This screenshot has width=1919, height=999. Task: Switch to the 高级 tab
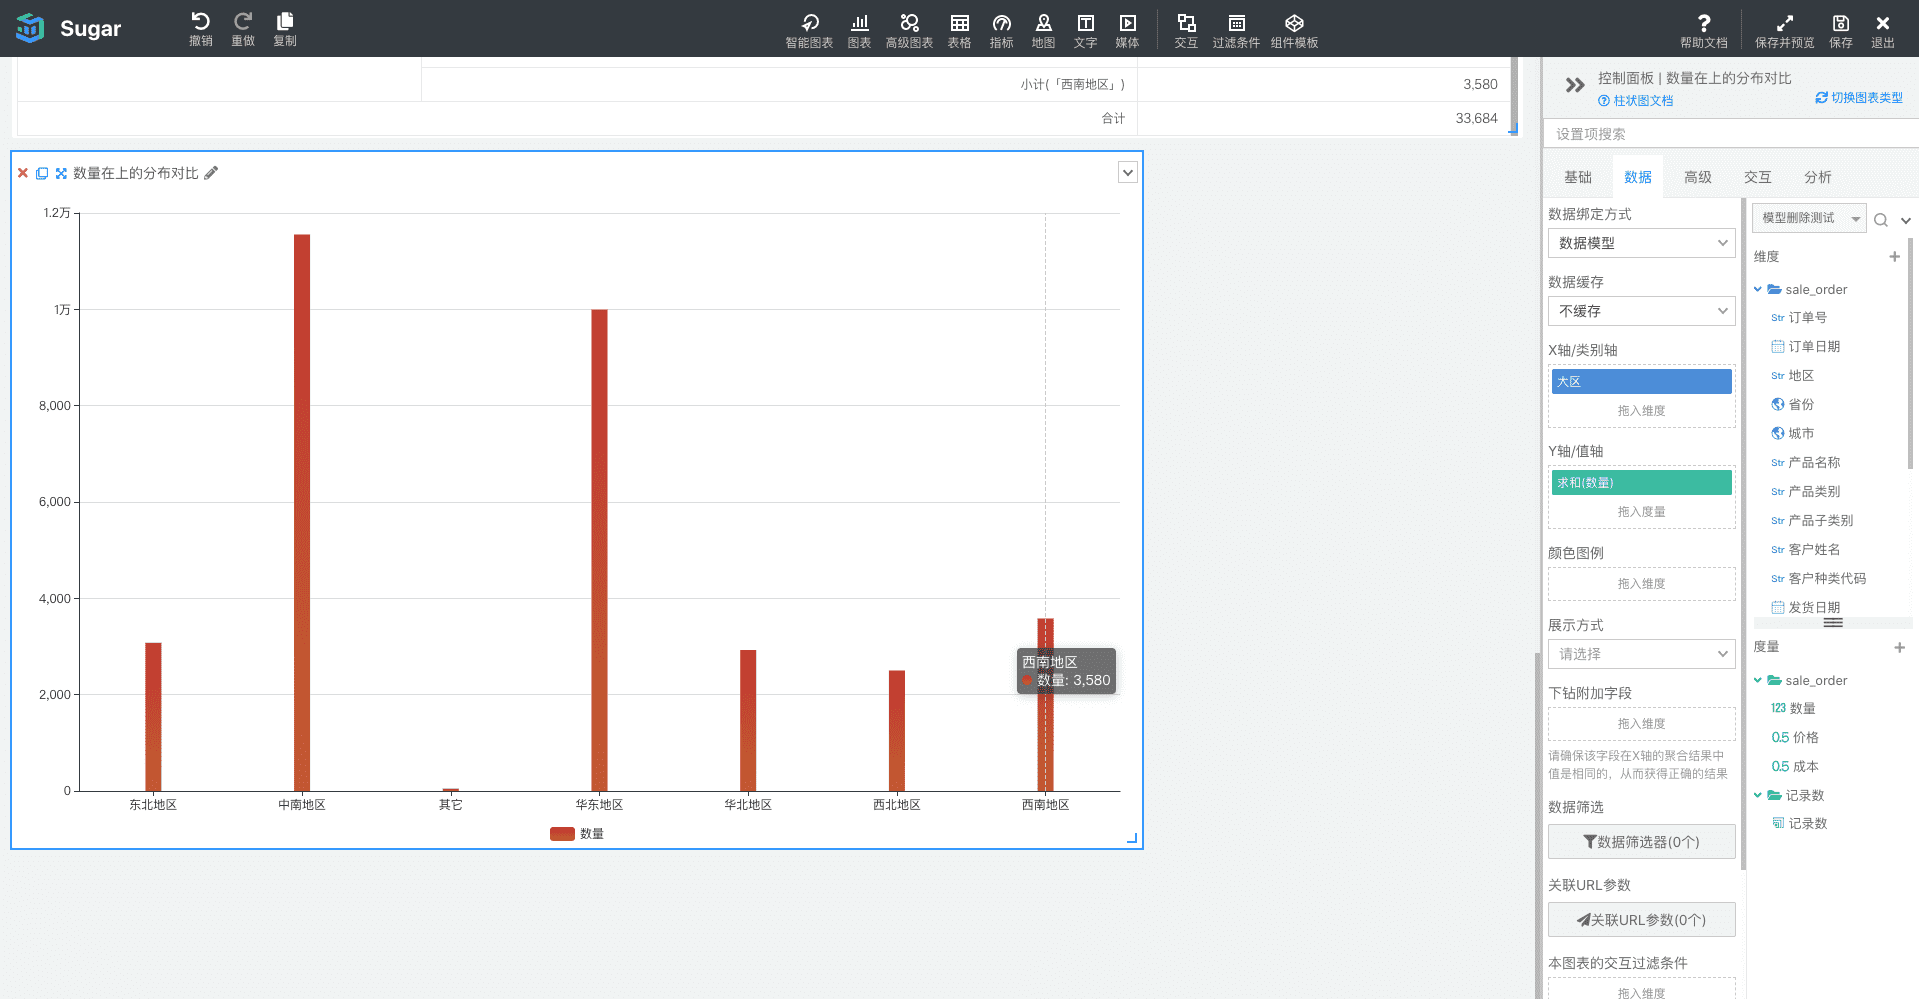click(x=1698, y=177)
